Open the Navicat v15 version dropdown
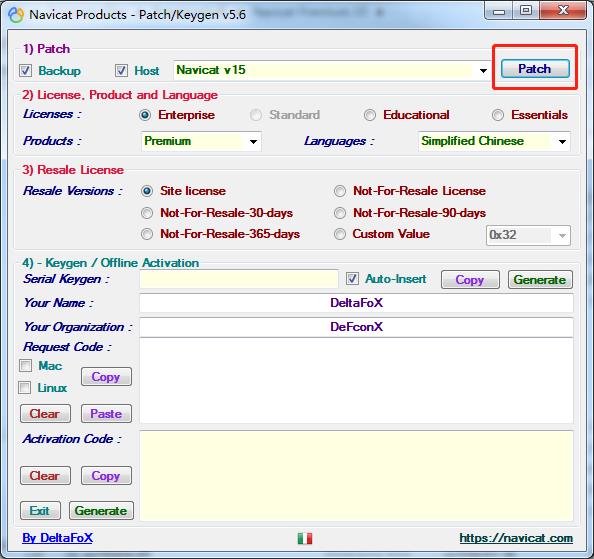594x559 pixels. click(483, 70)
